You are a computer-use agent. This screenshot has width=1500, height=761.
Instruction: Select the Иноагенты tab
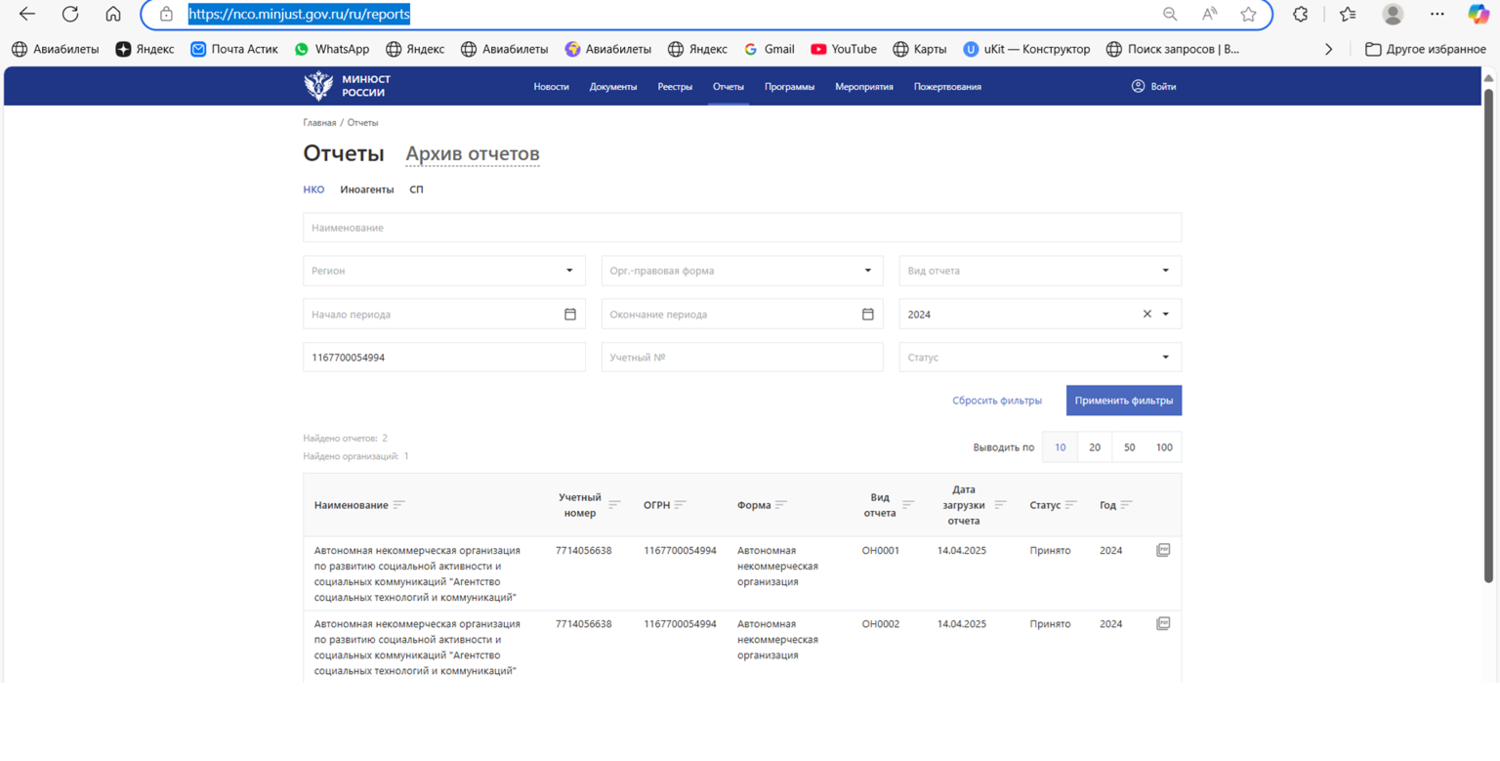pos(367,189)
